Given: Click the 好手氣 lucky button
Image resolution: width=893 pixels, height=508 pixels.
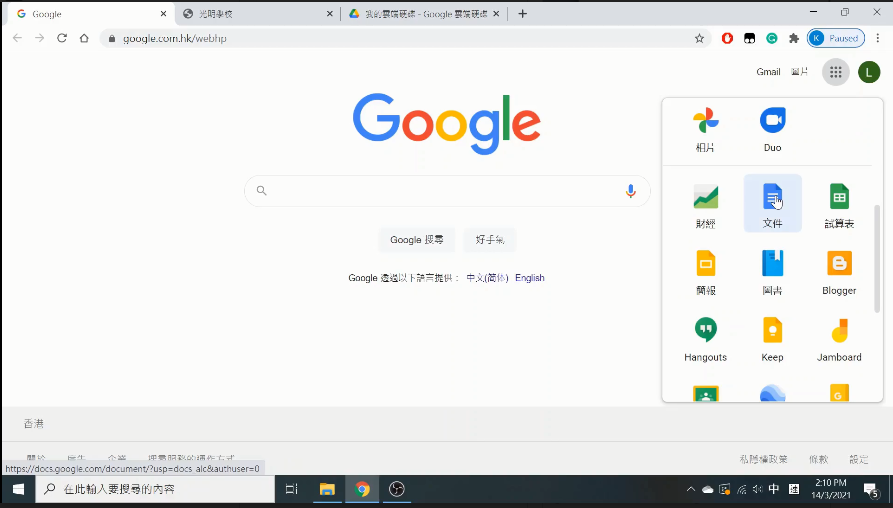Looking at the screenshot, I should tap(490, 240).
